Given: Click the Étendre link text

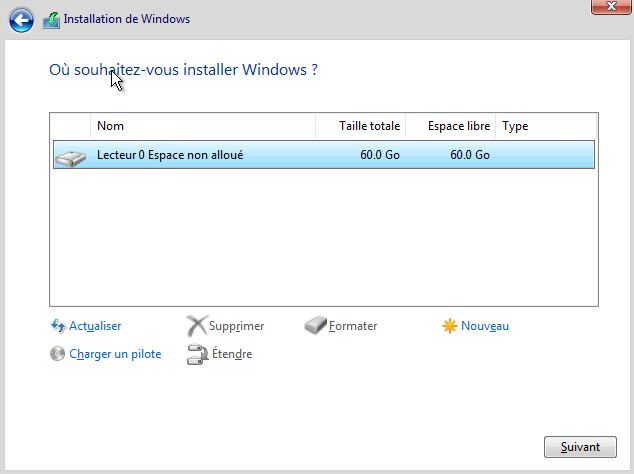Looking at the screenshot, I should (232, 354).
